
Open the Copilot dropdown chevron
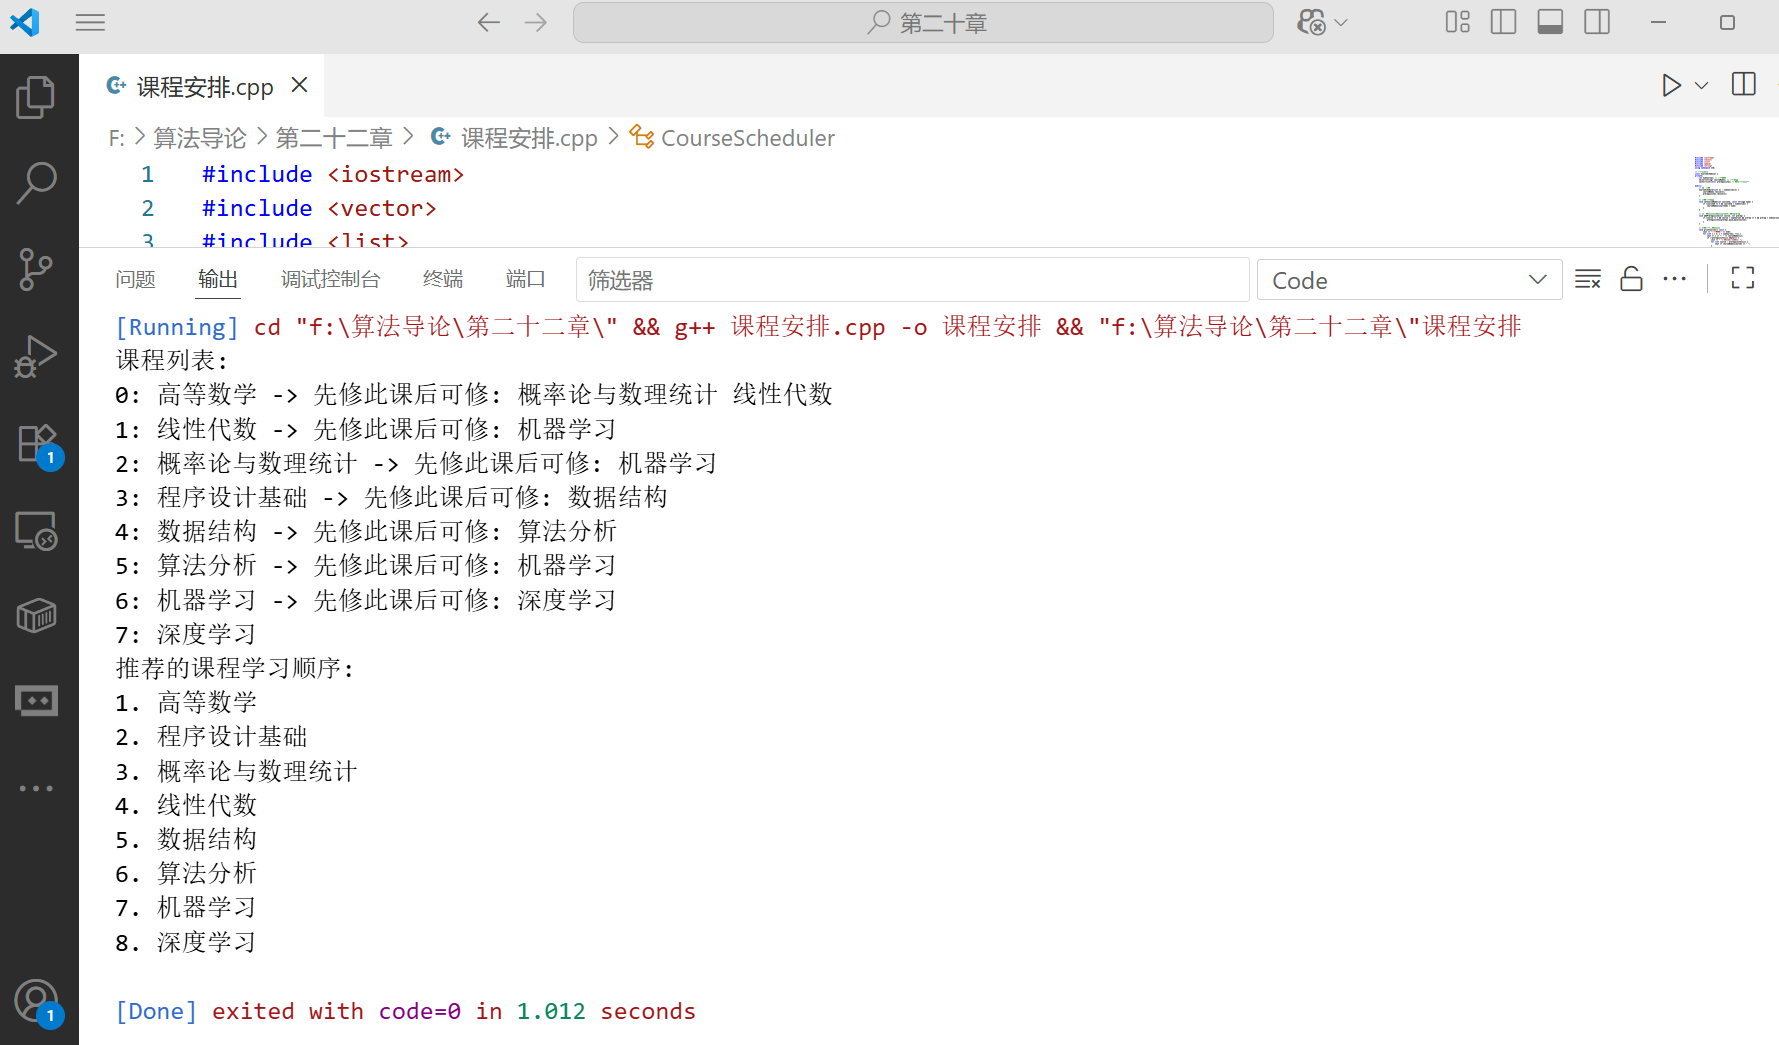pos(1341,22)
